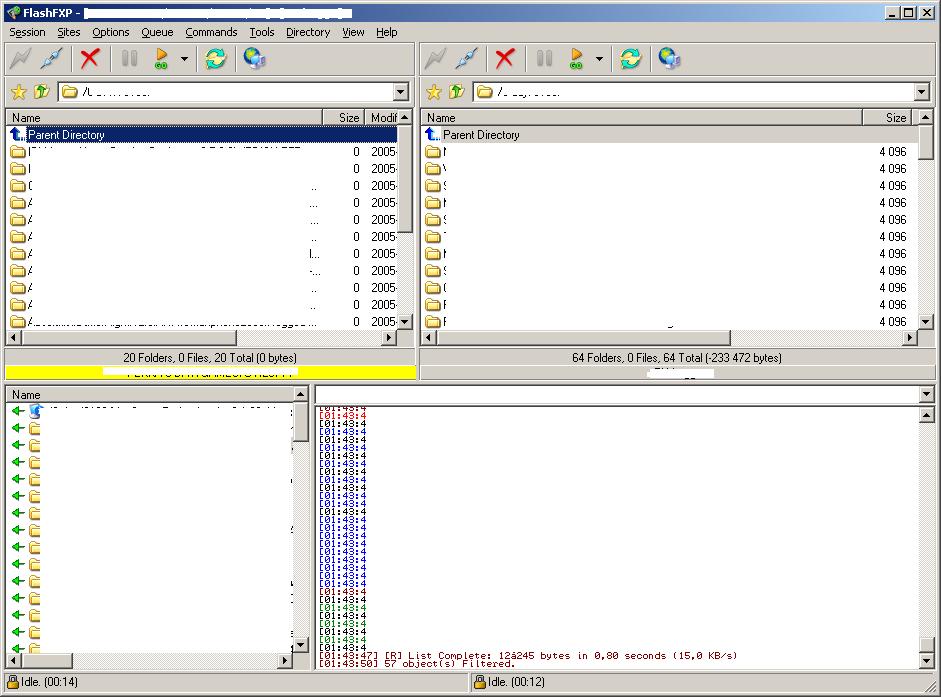Click the globe icon in right pane toolbar
Image resolution: width=941 pixels, height=697 pixels.
pos(669,59)
